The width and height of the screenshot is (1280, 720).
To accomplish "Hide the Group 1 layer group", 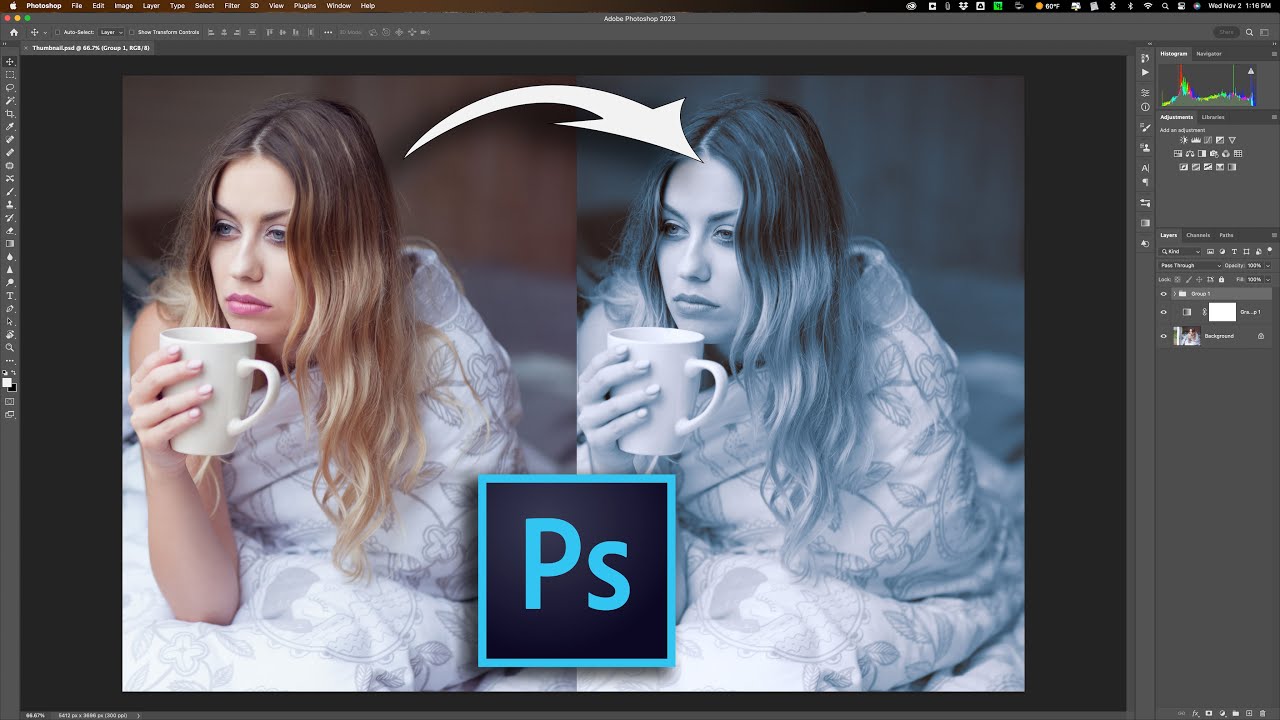I will coord(1163,294).
